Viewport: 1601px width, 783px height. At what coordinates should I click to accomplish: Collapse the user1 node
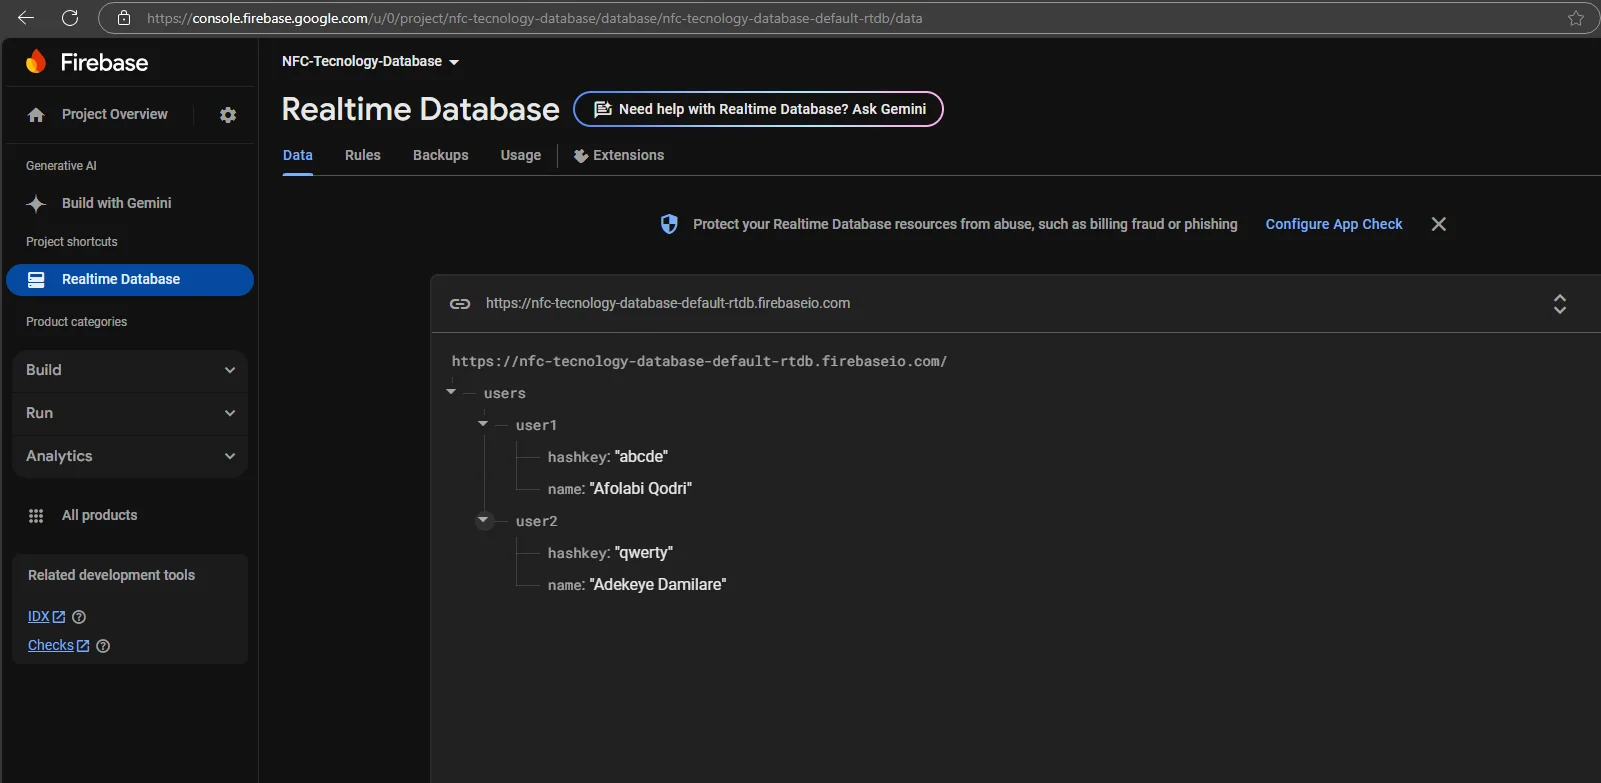(483, 424)
